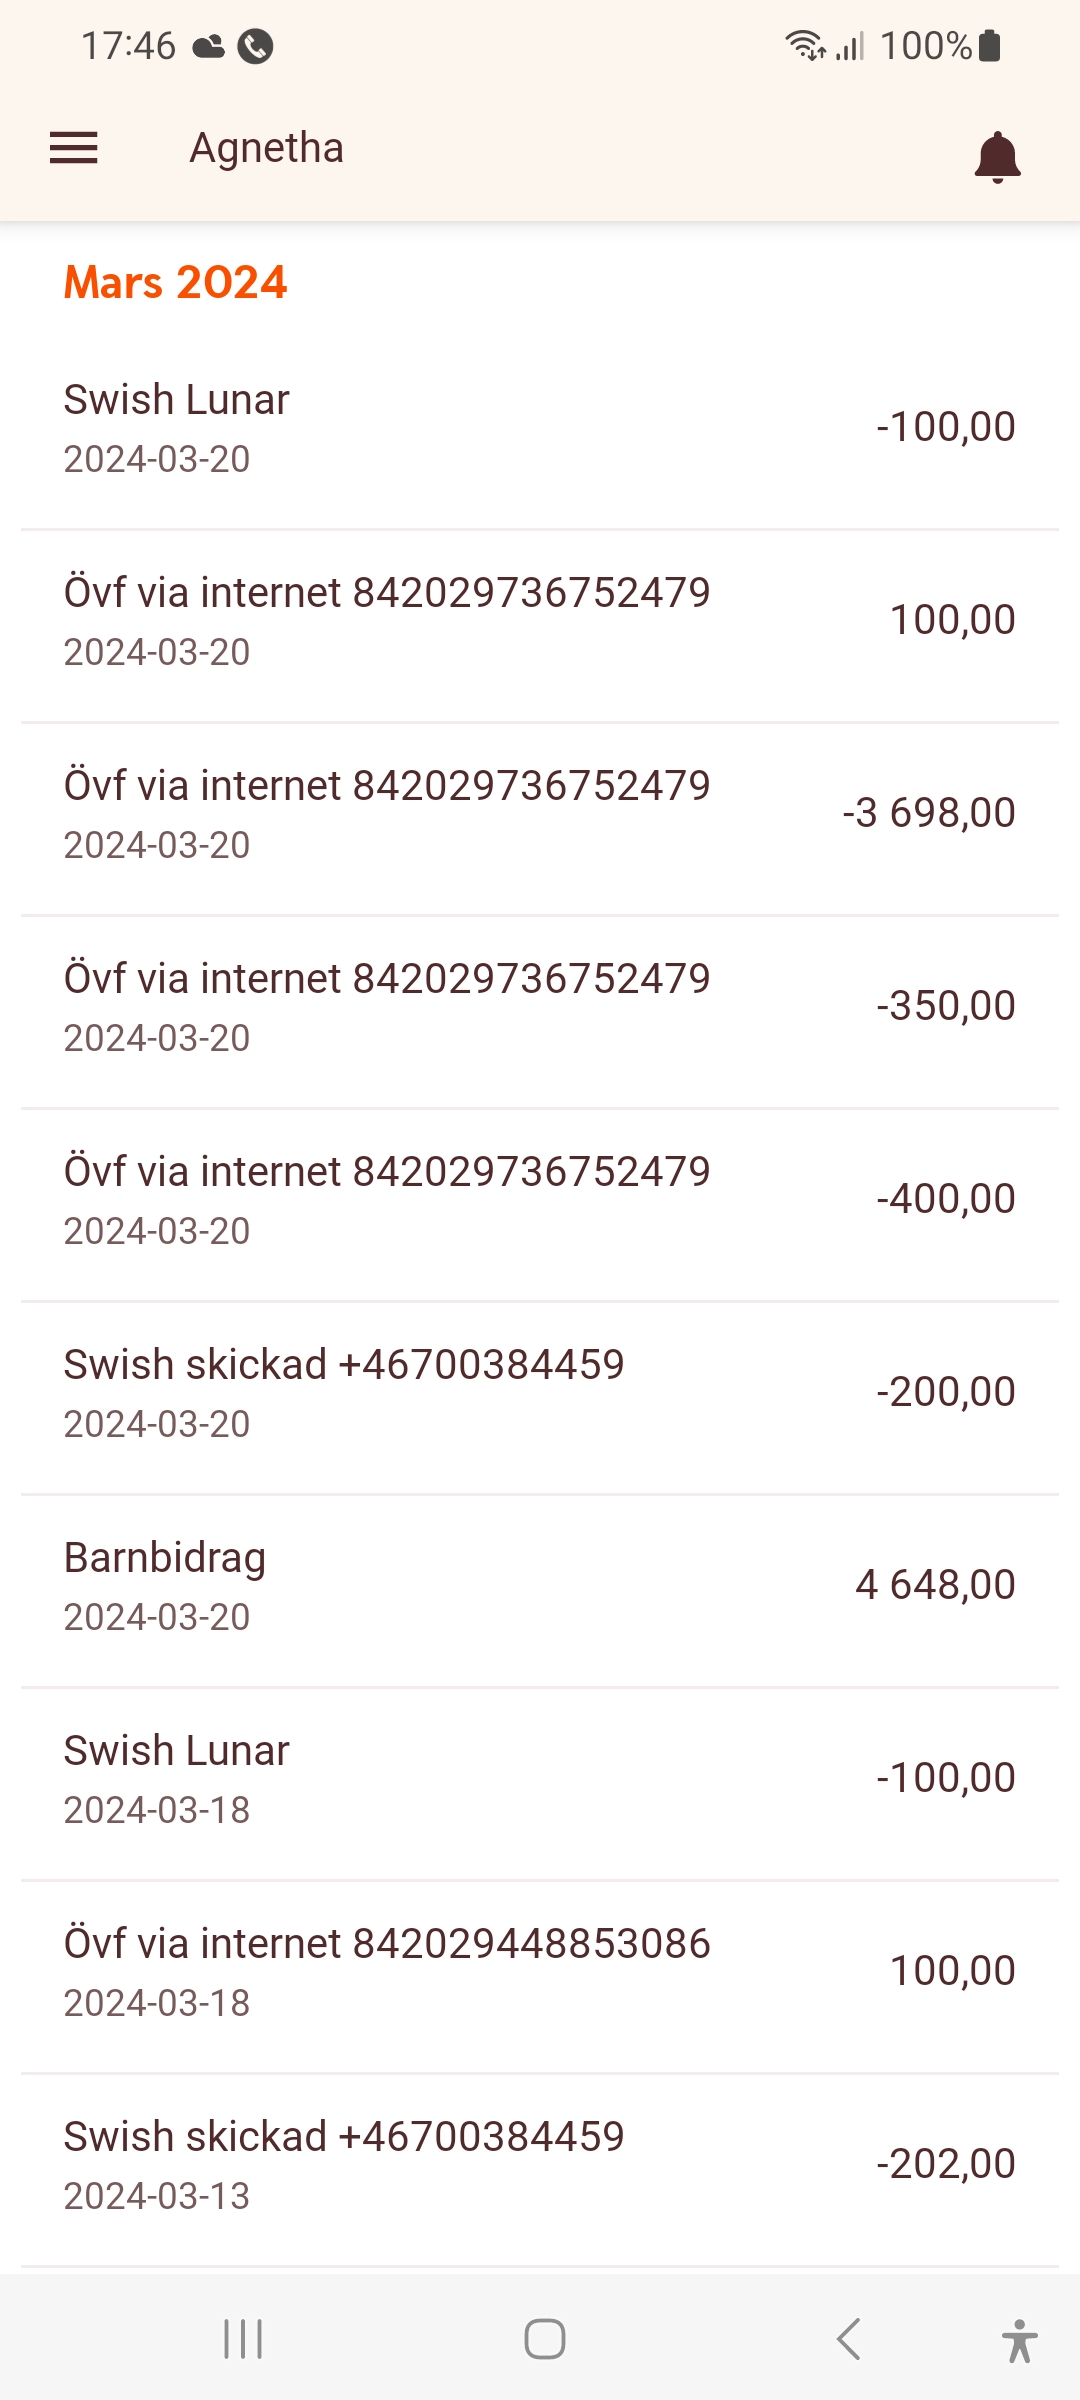The image size is (1080, 2400).
Task: Select the -350,00 internet transfer entry
Action: pos(540,1007)
